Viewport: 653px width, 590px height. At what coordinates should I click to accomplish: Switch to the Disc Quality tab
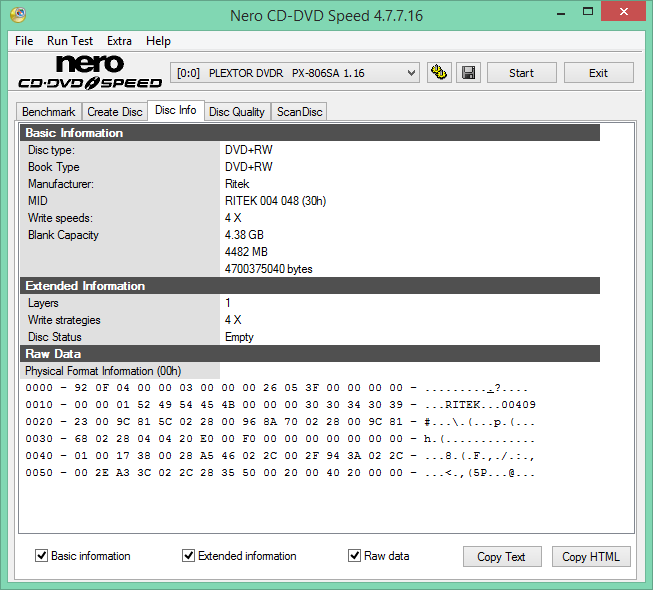click(237, 112)
